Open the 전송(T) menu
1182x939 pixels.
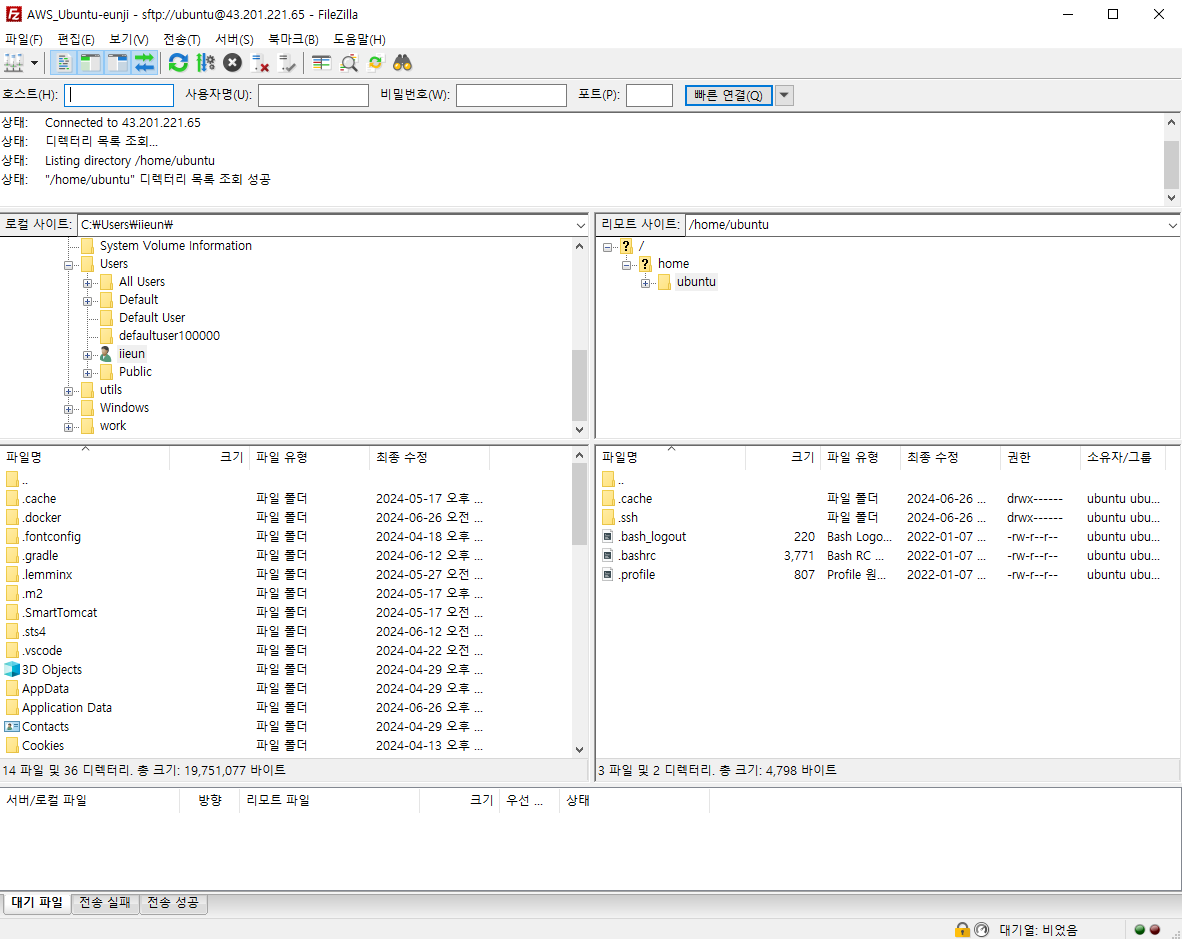pos(182,39)
